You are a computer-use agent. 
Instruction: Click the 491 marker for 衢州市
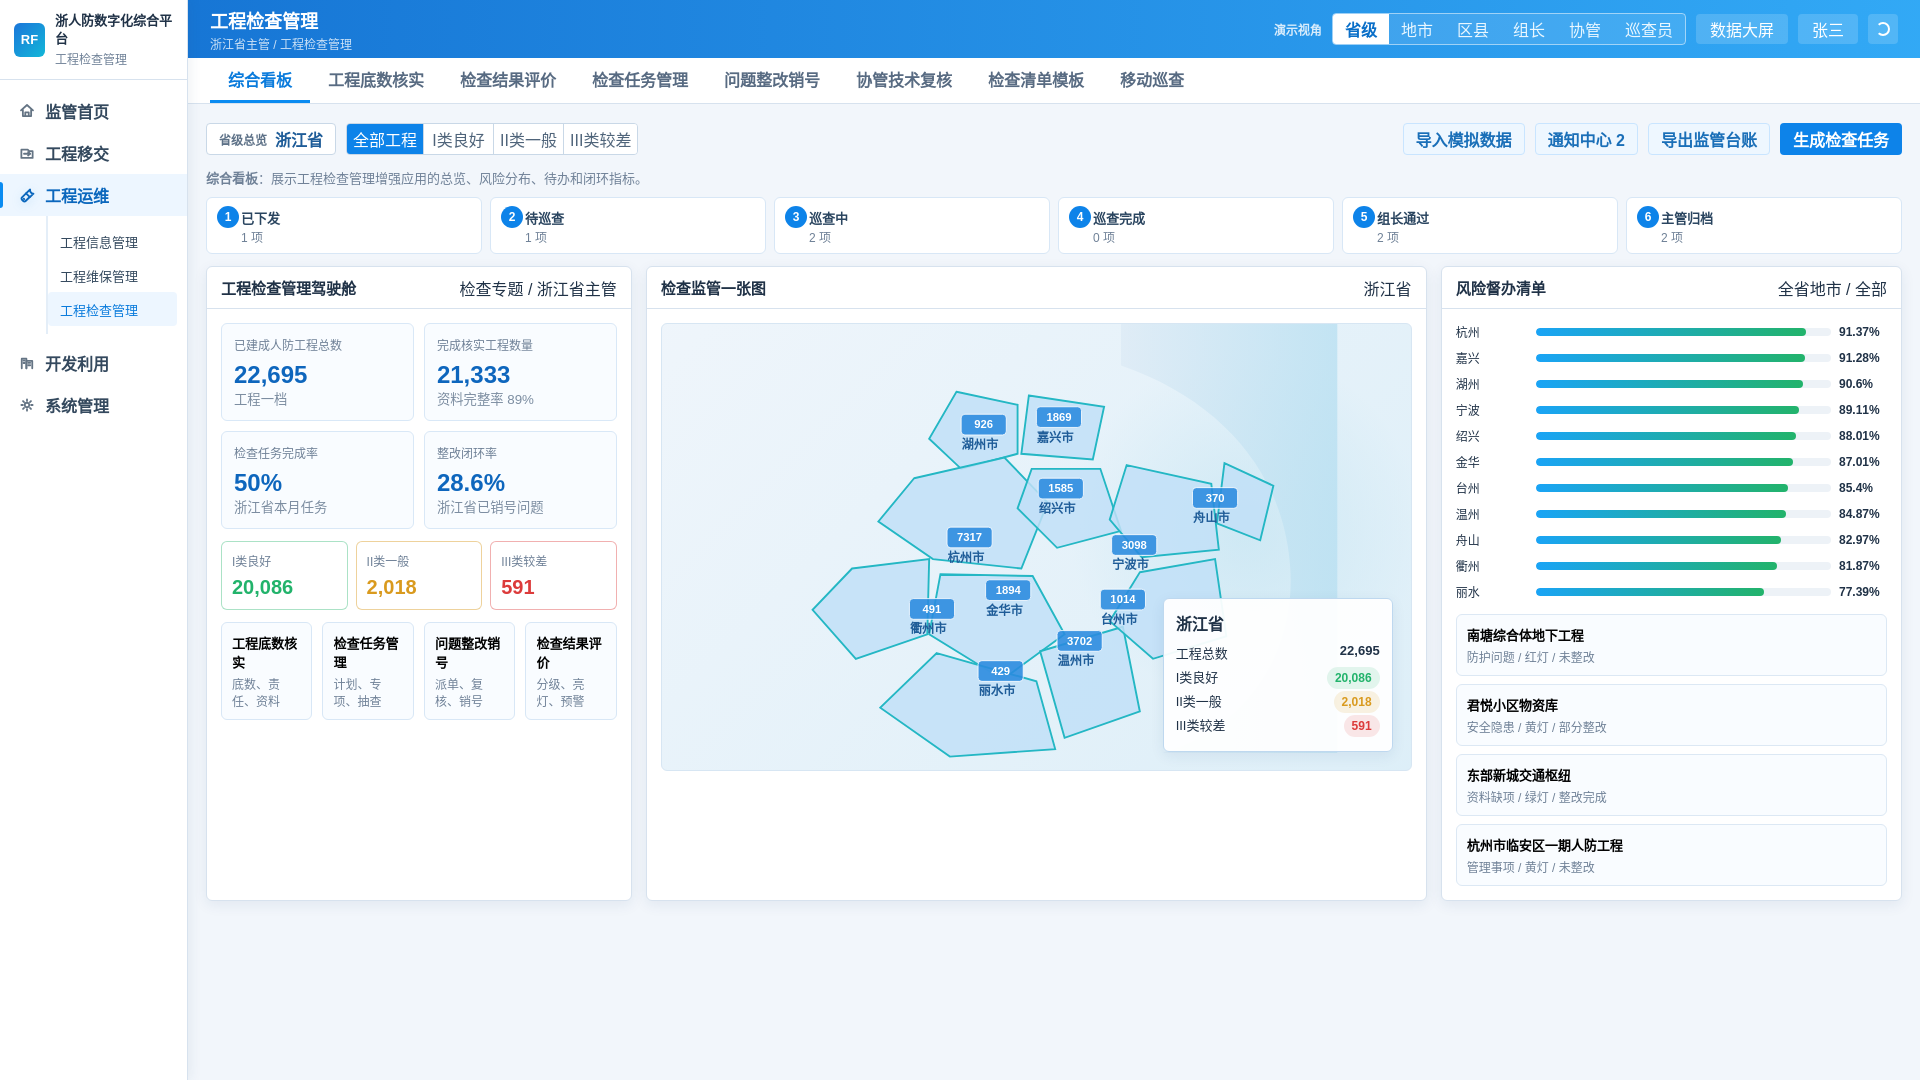932,609
